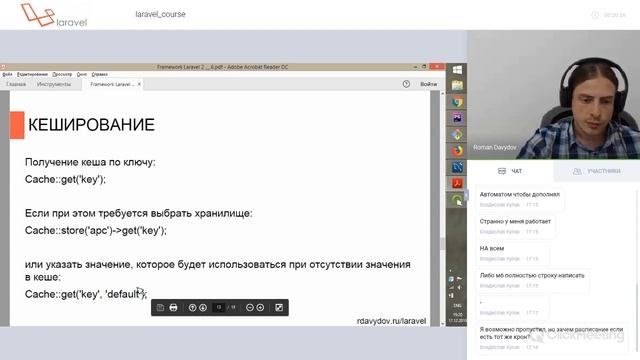640x360 pixels.
Task: Print the PDF via the printer icon
Action: [173, 307]
